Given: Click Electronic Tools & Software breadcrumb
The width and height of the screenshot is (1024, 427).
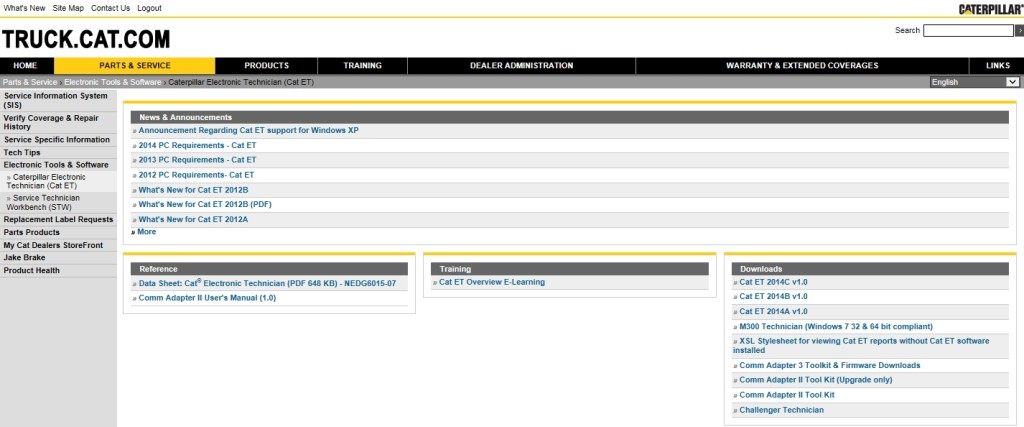Looking at the screenshot, I should (112, 82).
